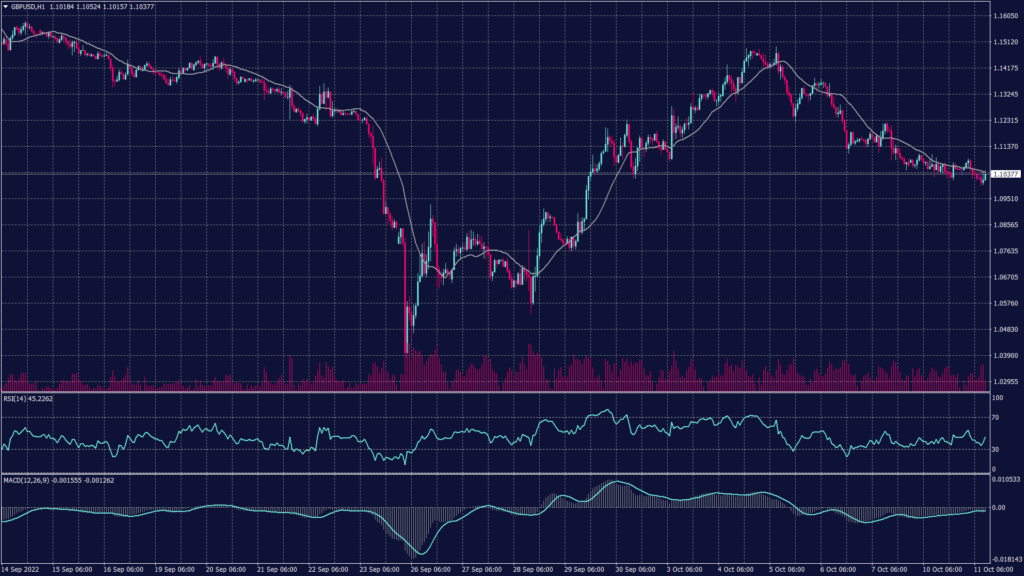Screen dimensions: 1024x576
Task: Click the 1.09510 price scale label
Action: tap(1005, 198)
